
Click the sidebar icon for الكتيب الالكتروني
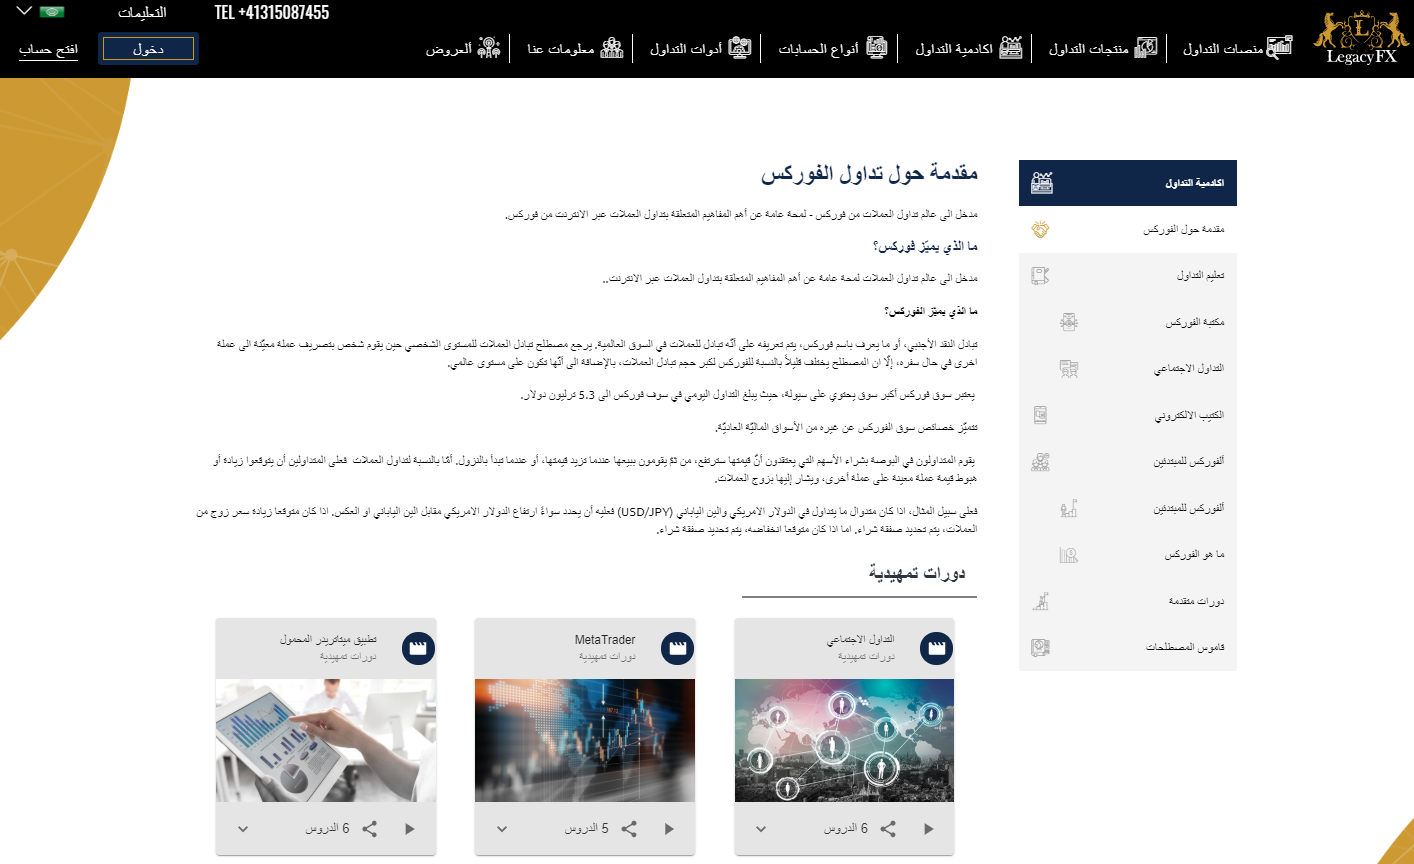click(x=1040, y=415)
